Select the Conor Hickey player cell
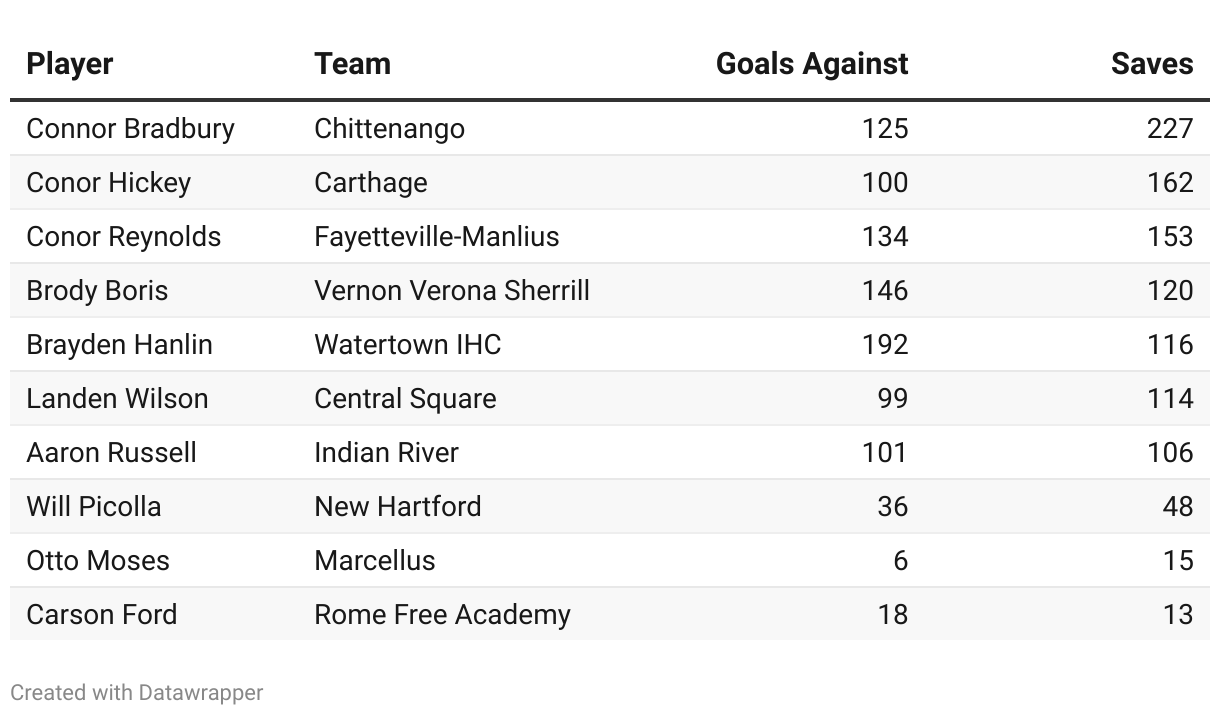The height and width of the screenshot is (716, 1220). (x=108, y=183)
